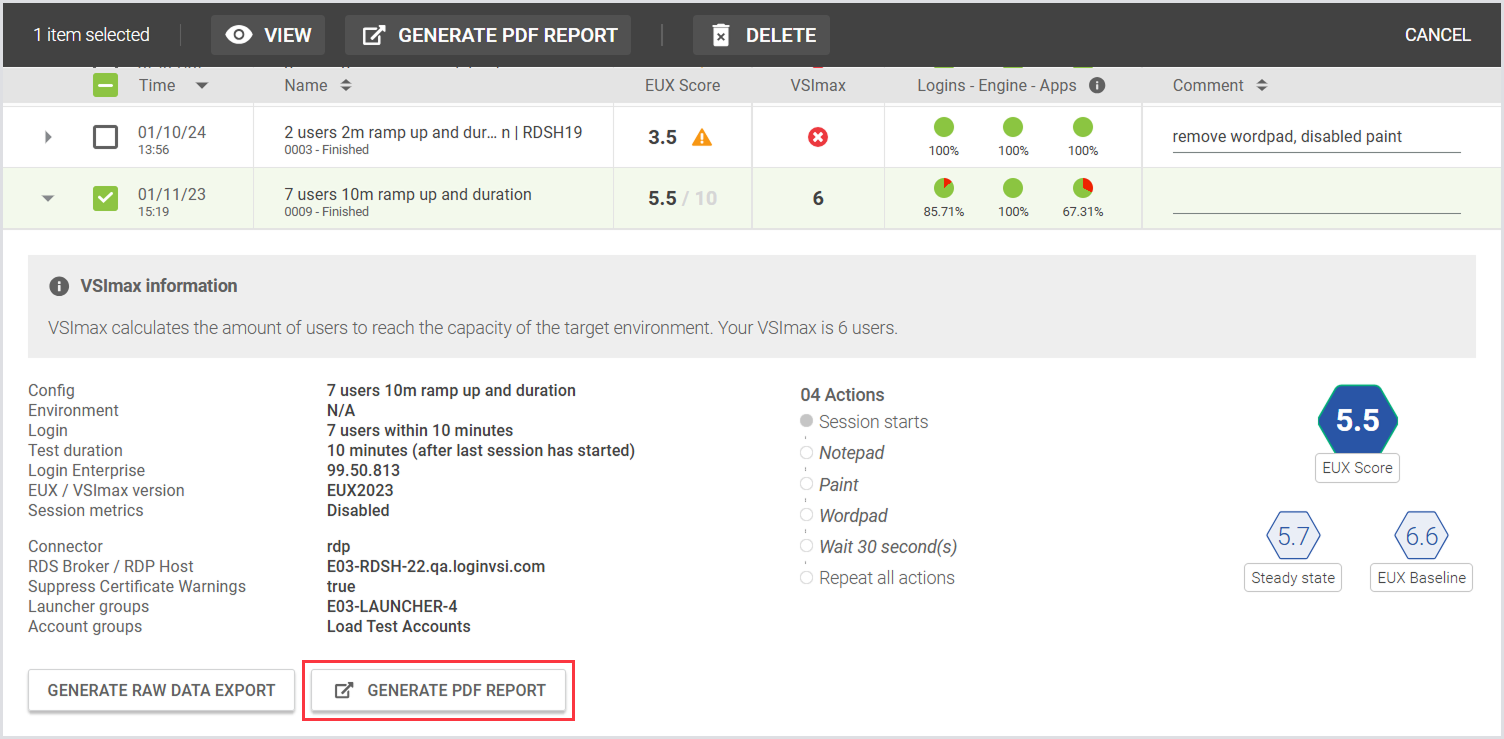Open the Time column sort dropdown arrow
Screen dimensions: 1504x739
202,86
